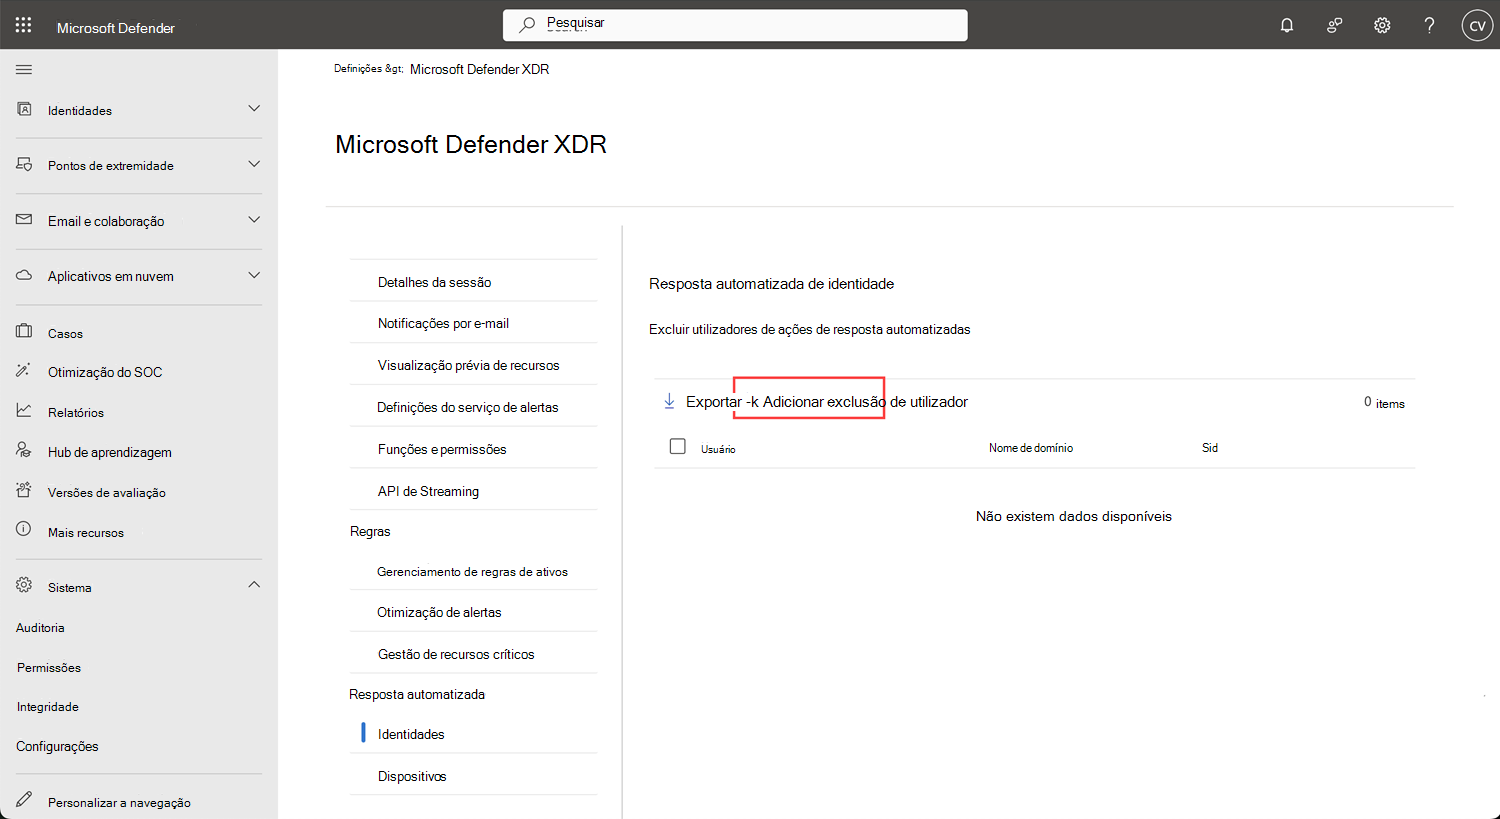Go to Permissões under Sistema

click(49, 668)
